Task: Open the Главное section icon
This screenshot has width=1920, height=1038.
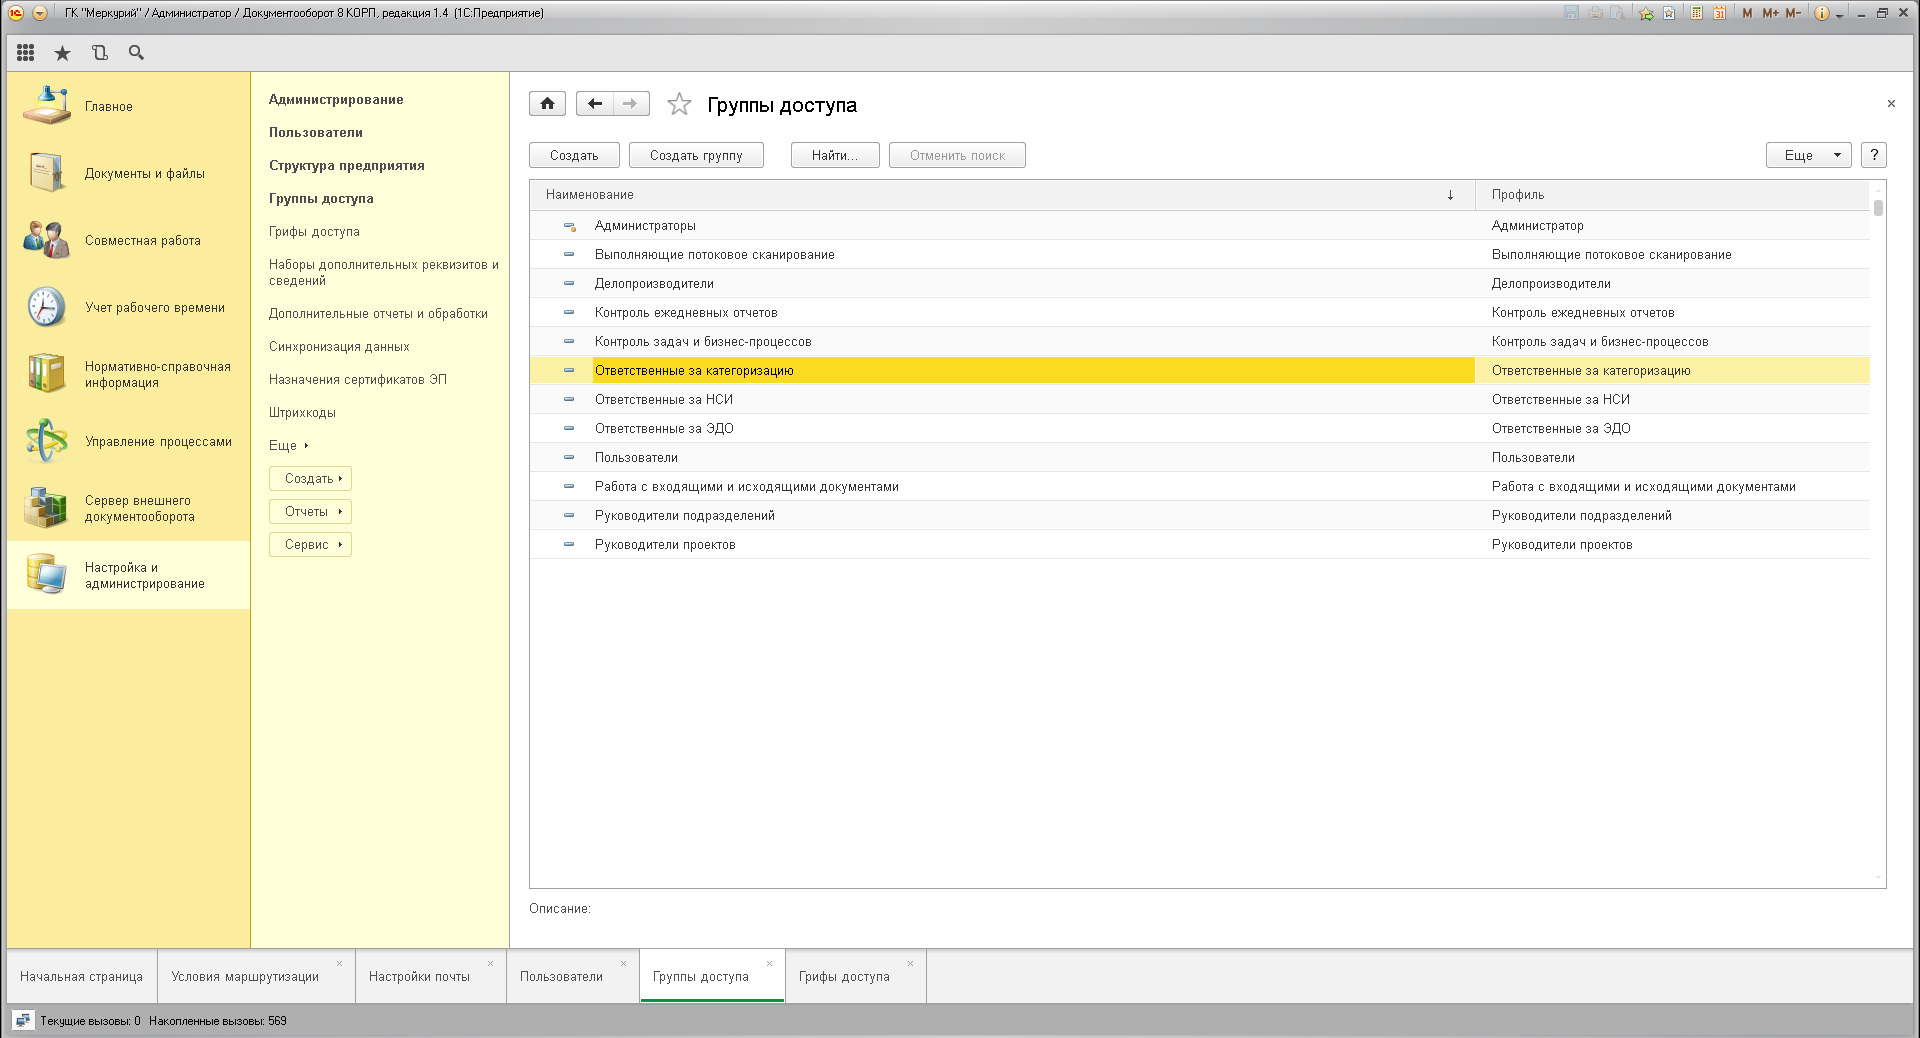Action: tap(47, 105)
